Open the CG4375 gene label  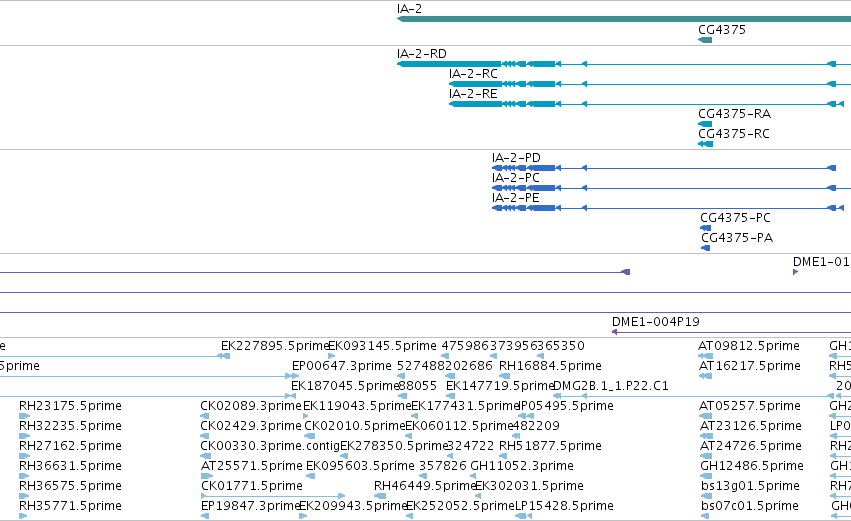(722, 30)
